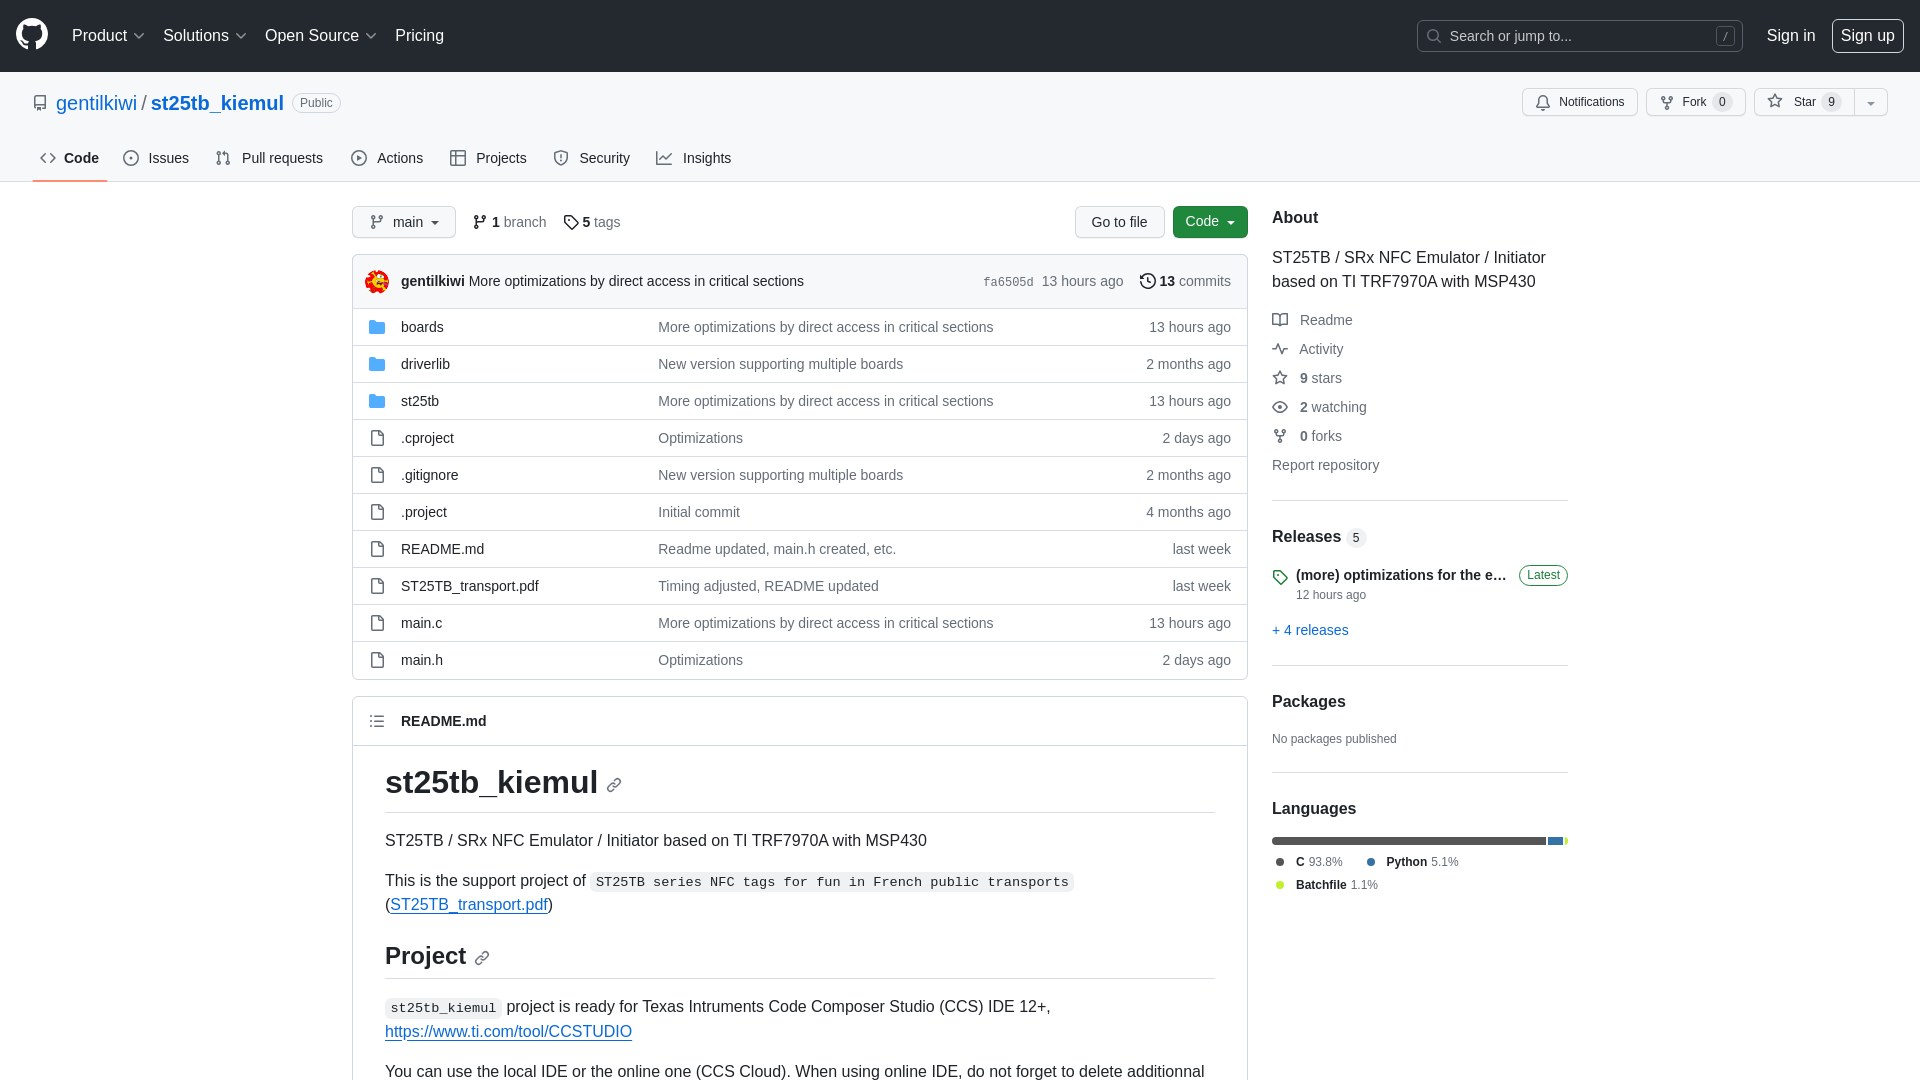Open the GitHub home logo
The width and height of the screenshot is (1920, 1080).
(x=32, y=35)
